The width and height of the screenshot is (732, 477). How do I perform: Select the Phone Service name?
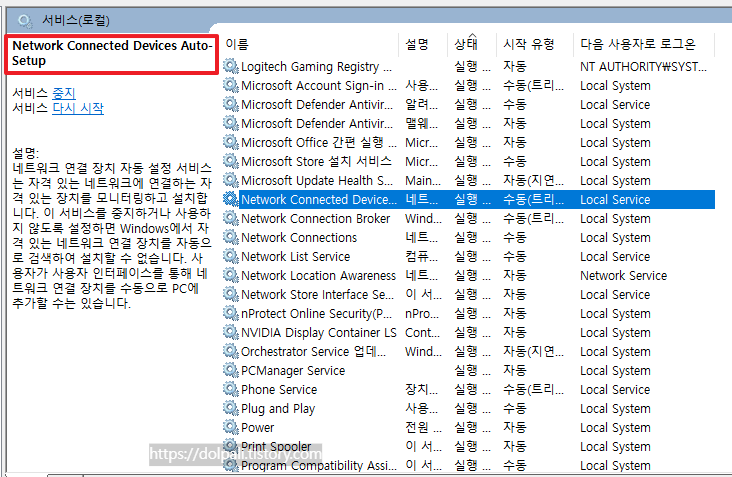tap(279, 390)
